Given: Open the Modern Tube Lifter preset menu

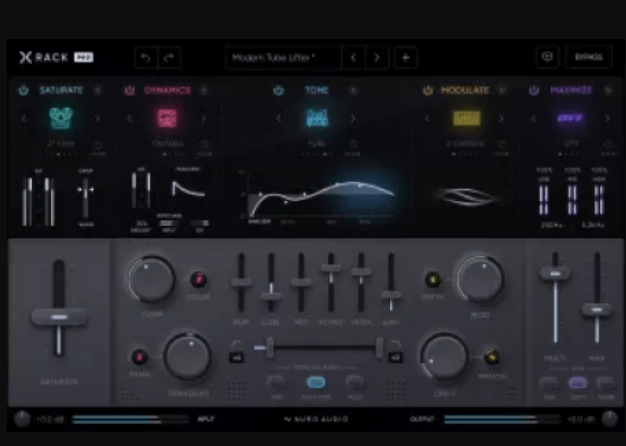Looking at the screenshot, I should point(283,58).
